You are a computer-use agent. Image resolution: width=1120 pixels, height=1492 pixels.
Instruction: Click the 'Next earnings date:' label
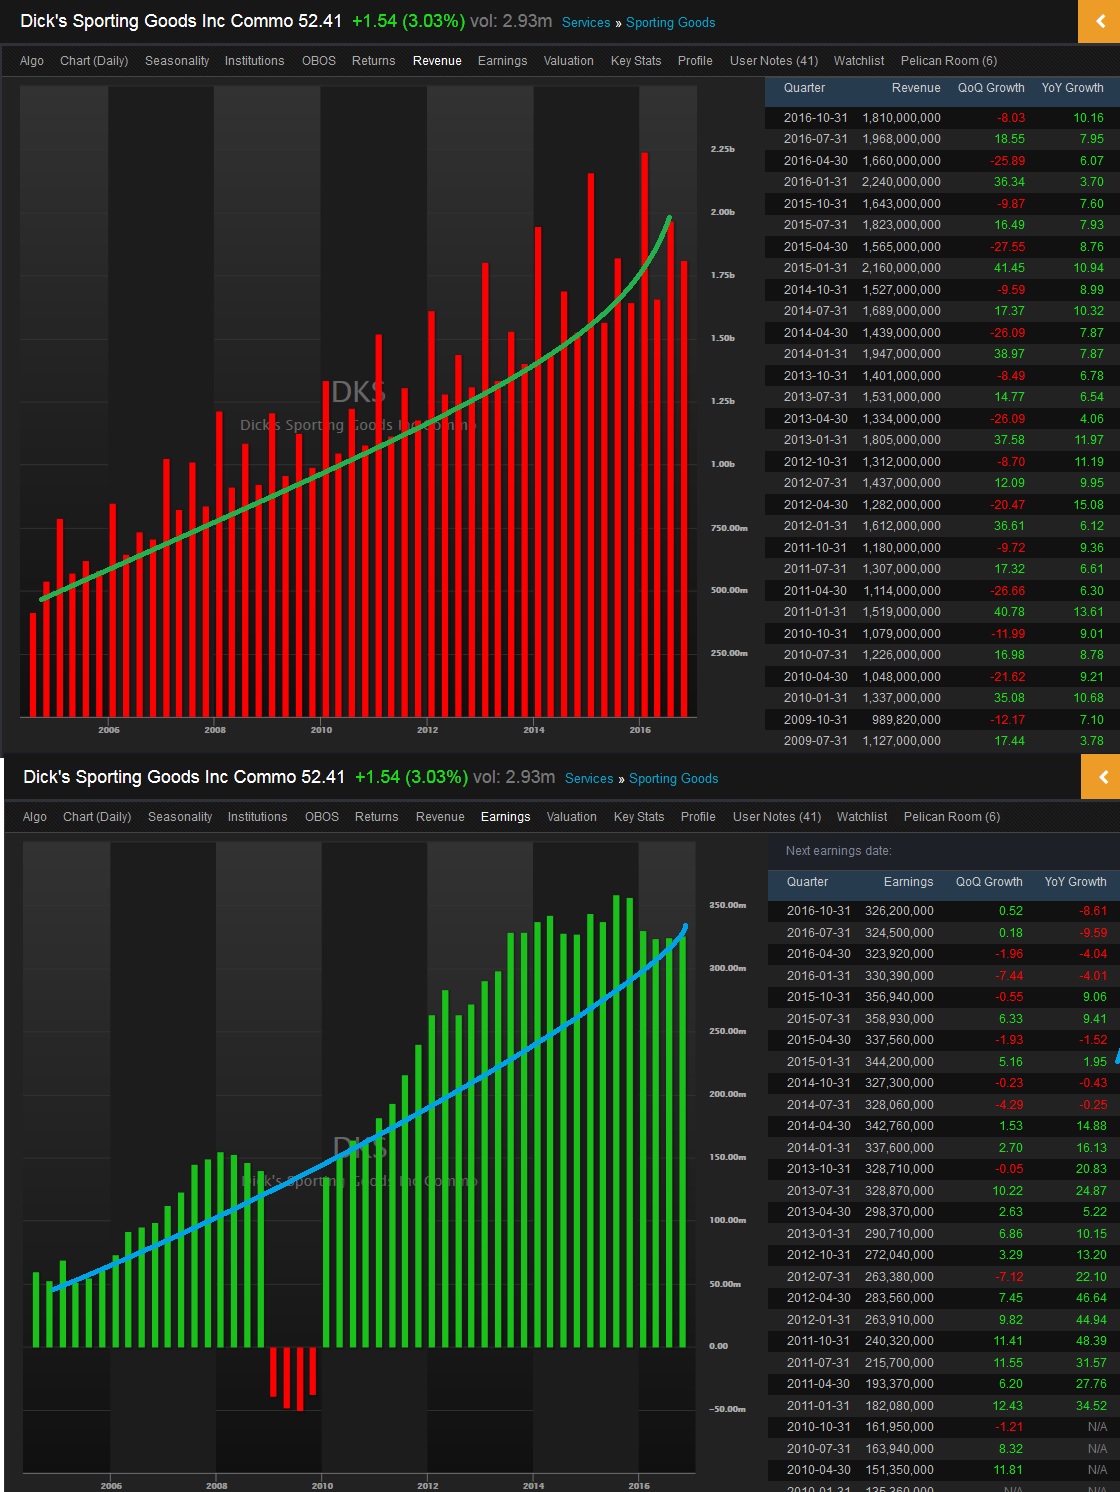pos(838,851)
